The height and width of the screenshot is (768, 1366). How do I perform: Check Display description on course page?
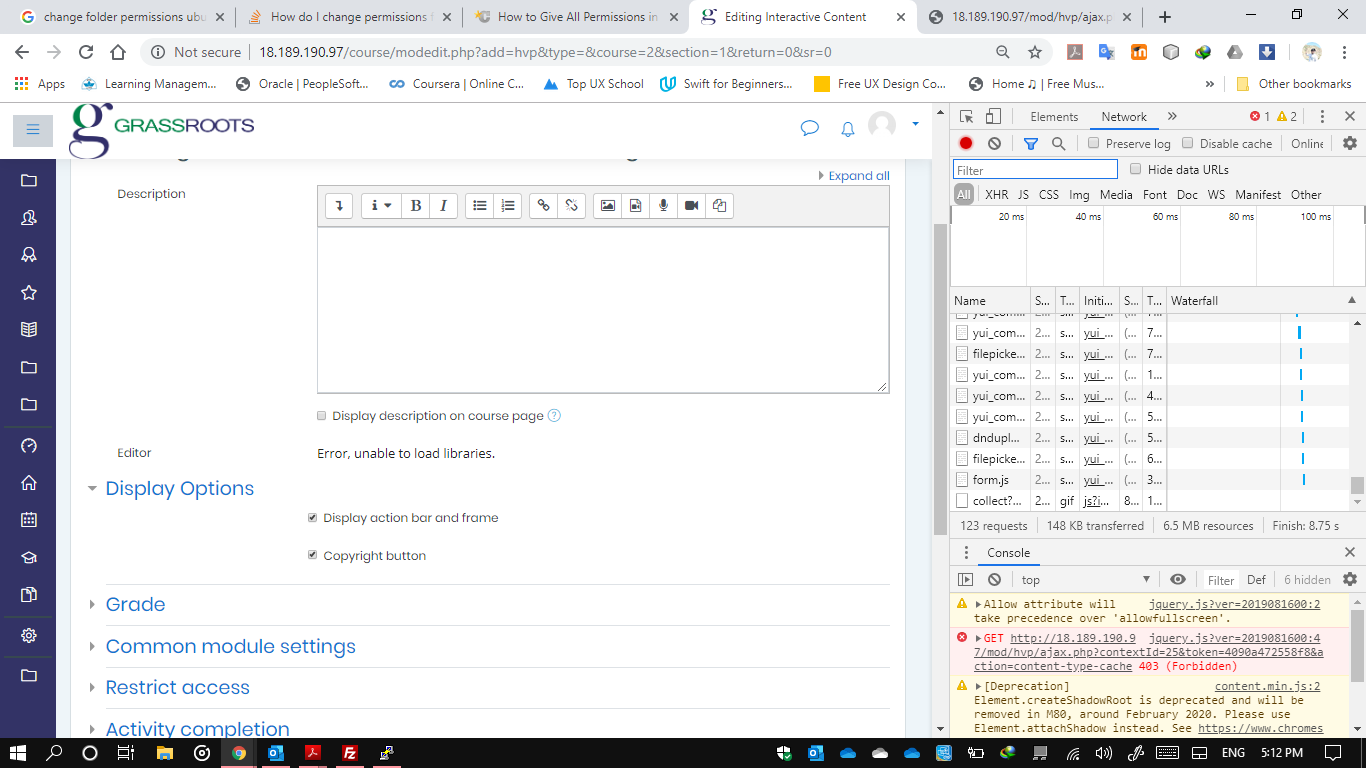point(322,416)
